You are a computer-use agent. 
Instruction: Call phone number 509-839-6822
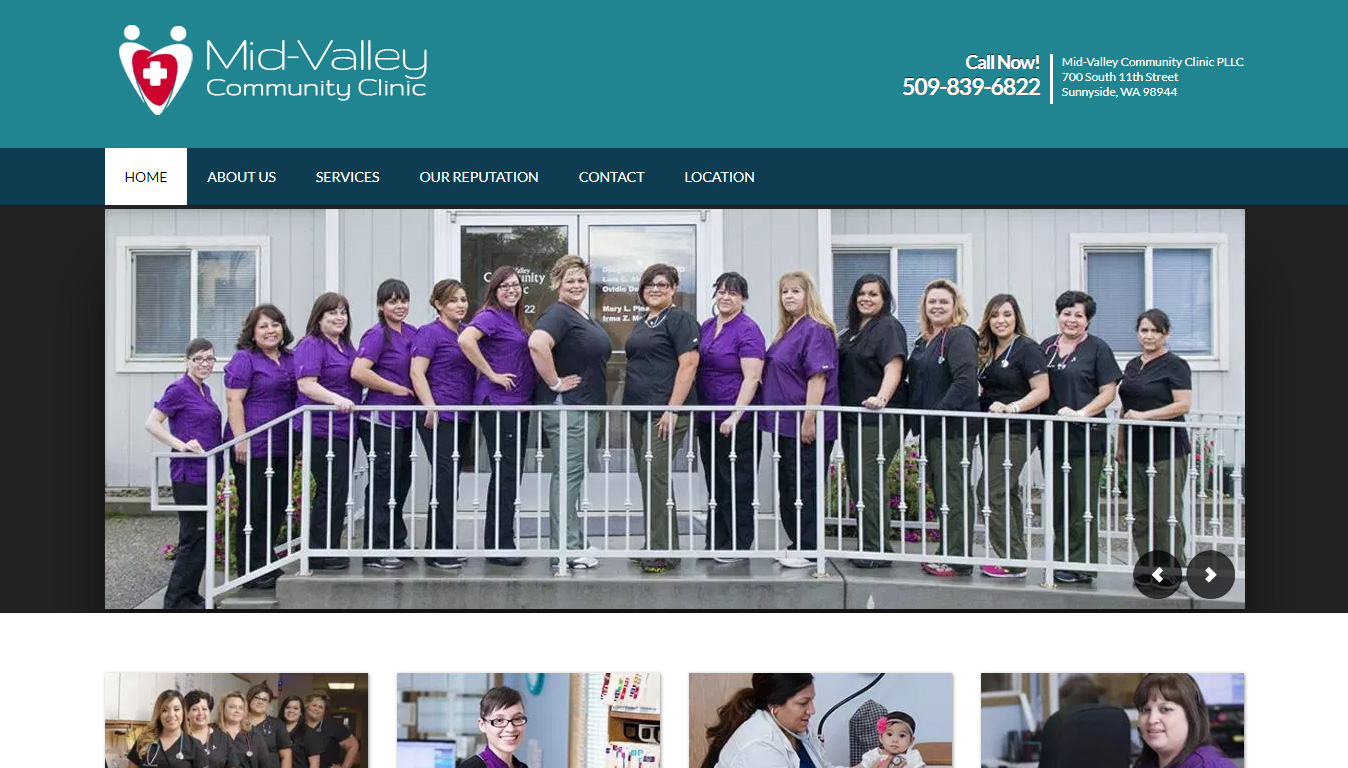[x=971, y=87]
